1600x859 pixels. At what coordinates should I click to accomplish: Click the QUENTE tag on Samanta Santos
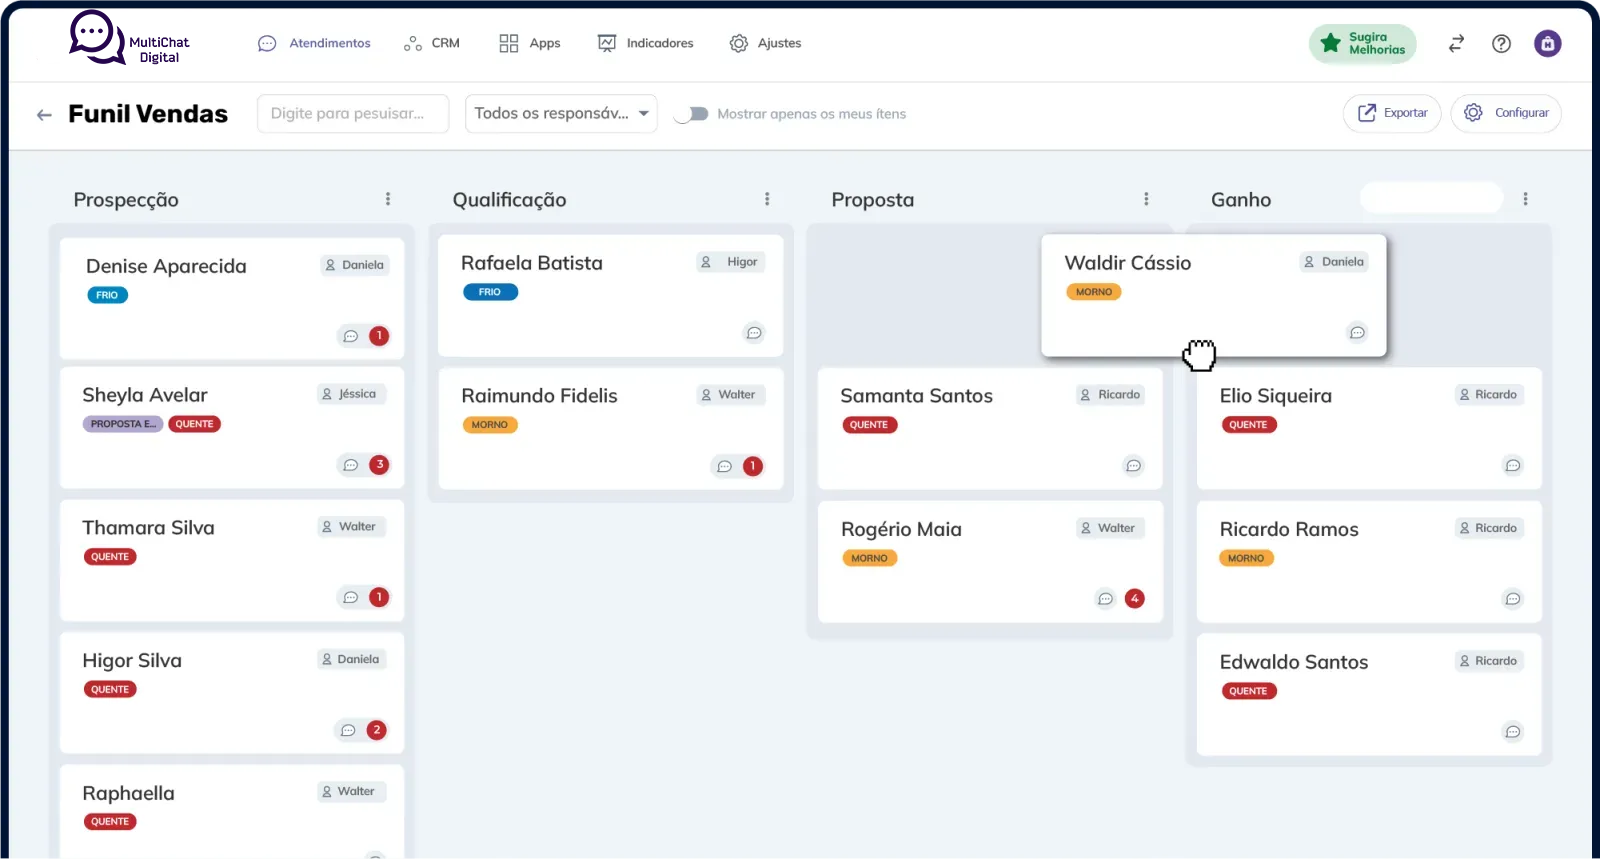click(x=869, y=425)
